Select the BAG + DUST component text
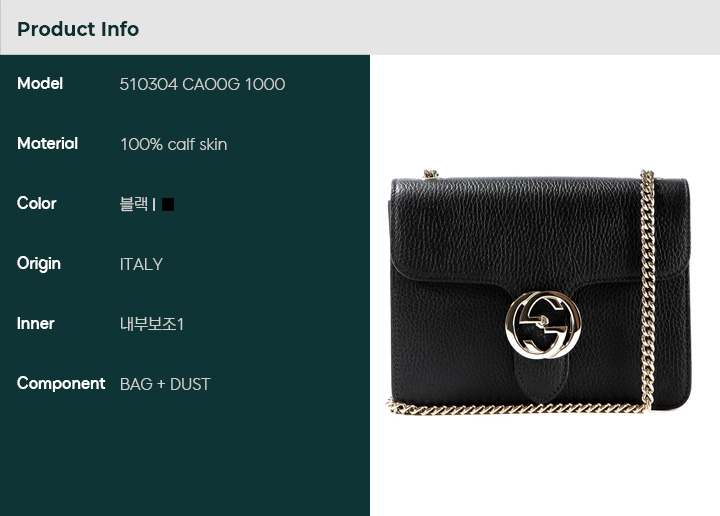Screen dimensions: 720x516 (165, 384)
